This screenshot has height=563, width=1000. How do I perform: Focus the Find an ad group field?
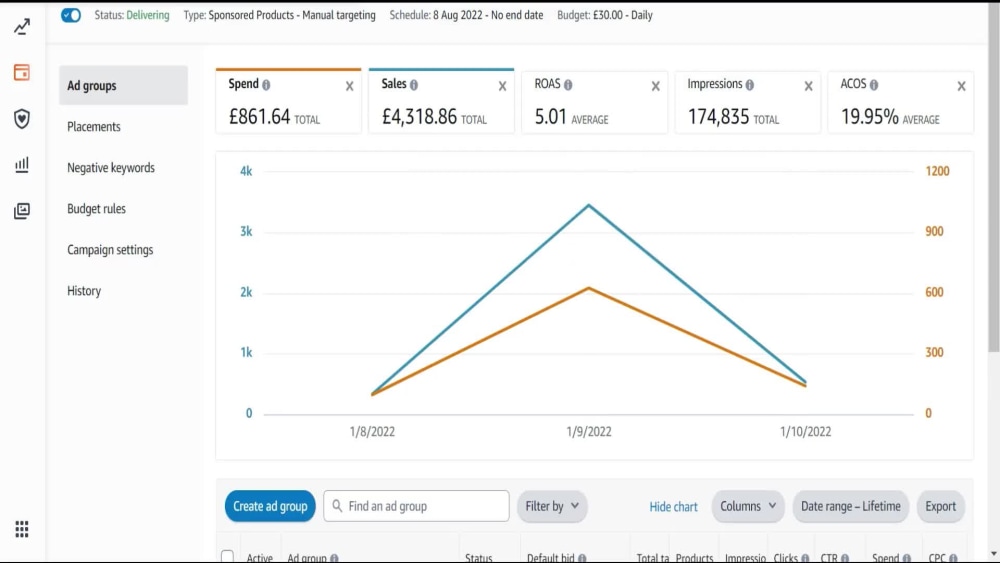tap(416, 506)
